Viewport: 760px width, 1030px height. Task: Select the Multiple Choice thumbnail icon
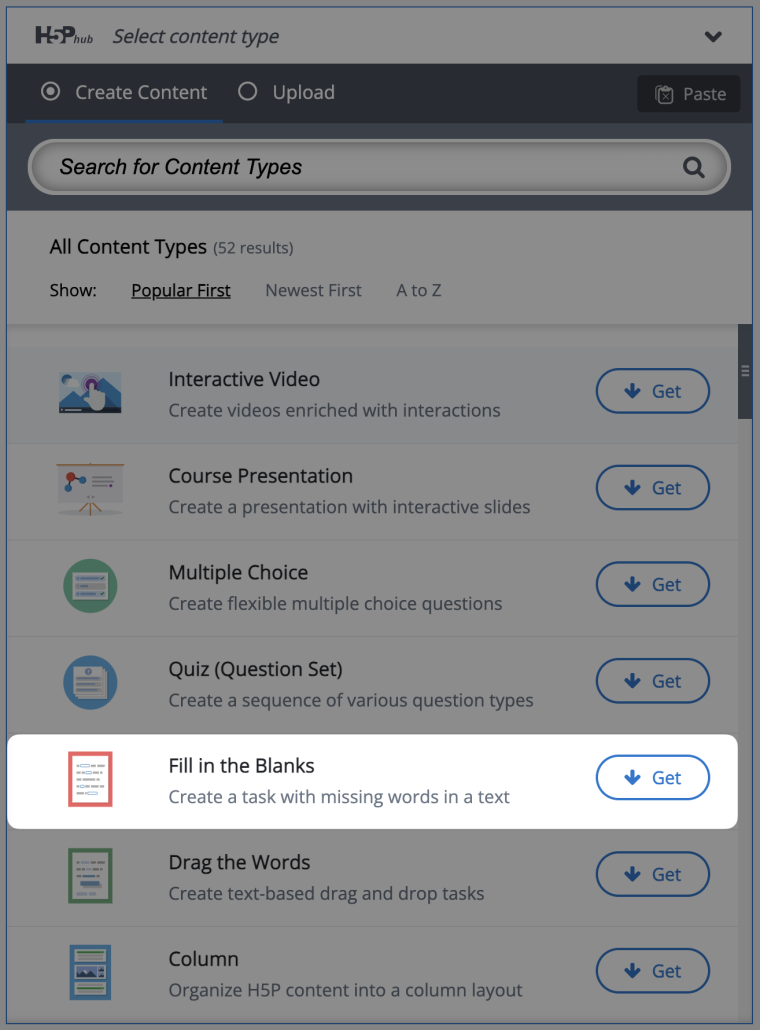(90, 586)
